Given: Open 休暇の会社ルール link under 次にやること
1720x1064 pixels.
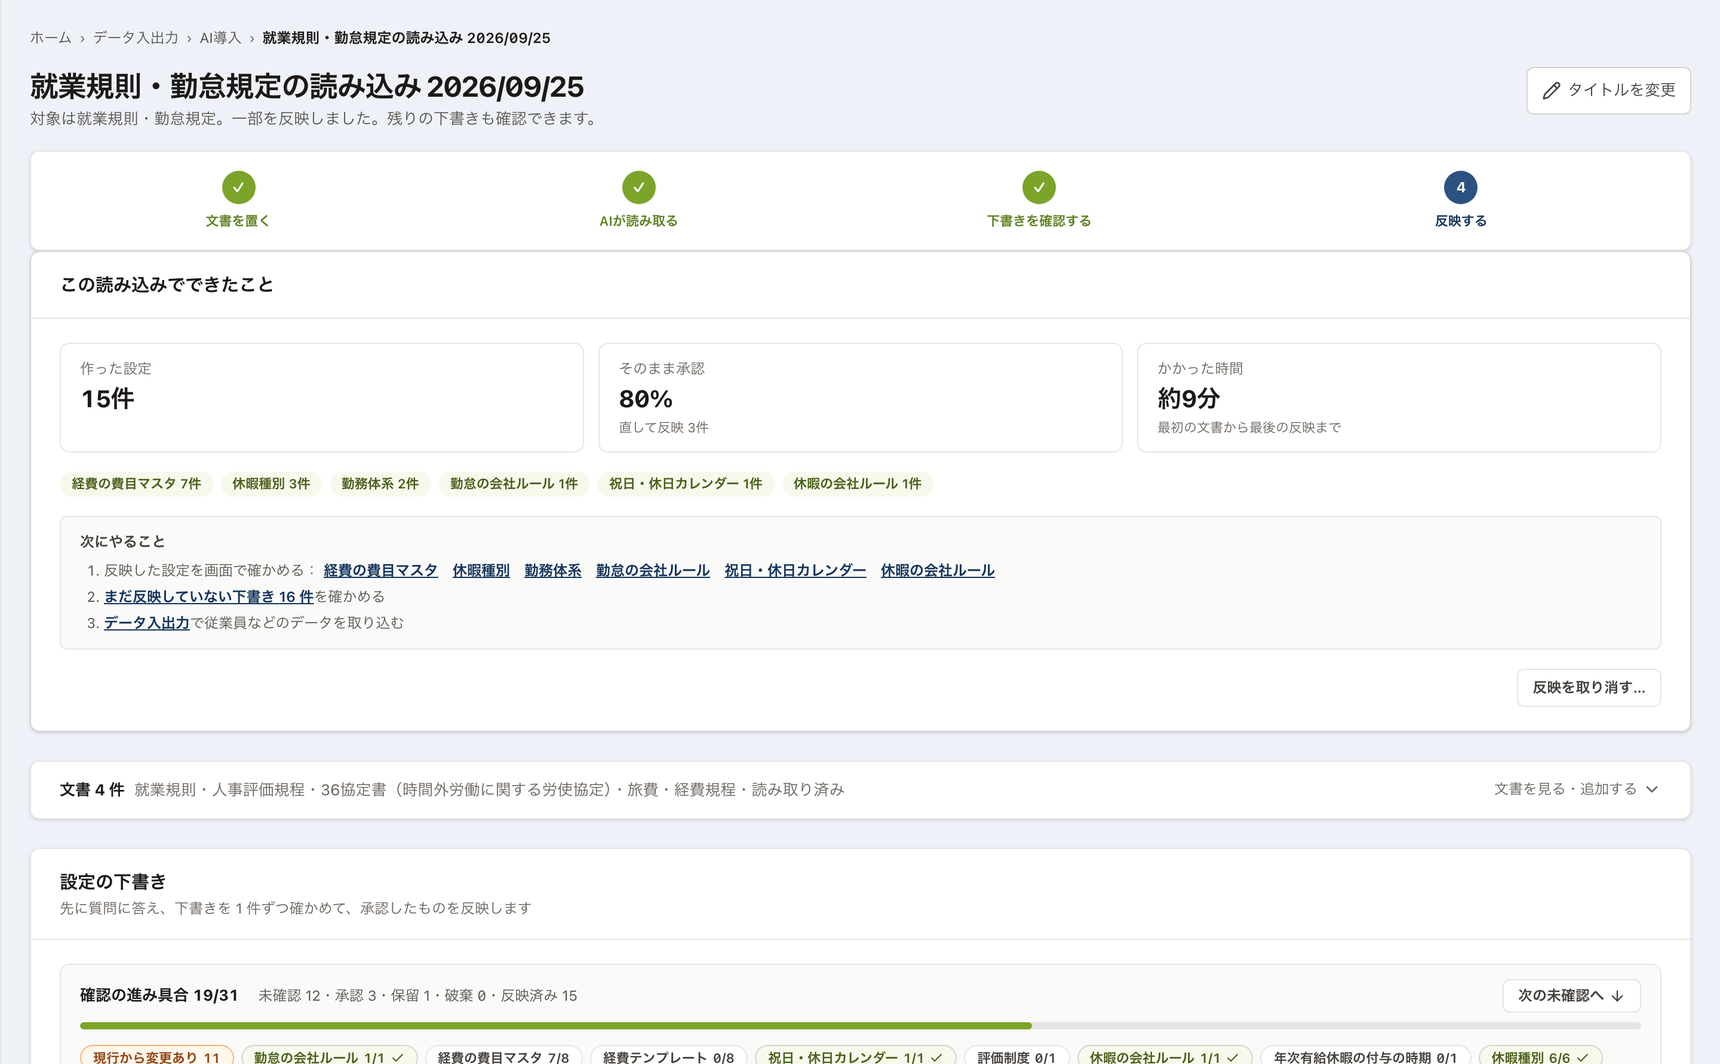Looking at the screenshot, I should 938,570.
